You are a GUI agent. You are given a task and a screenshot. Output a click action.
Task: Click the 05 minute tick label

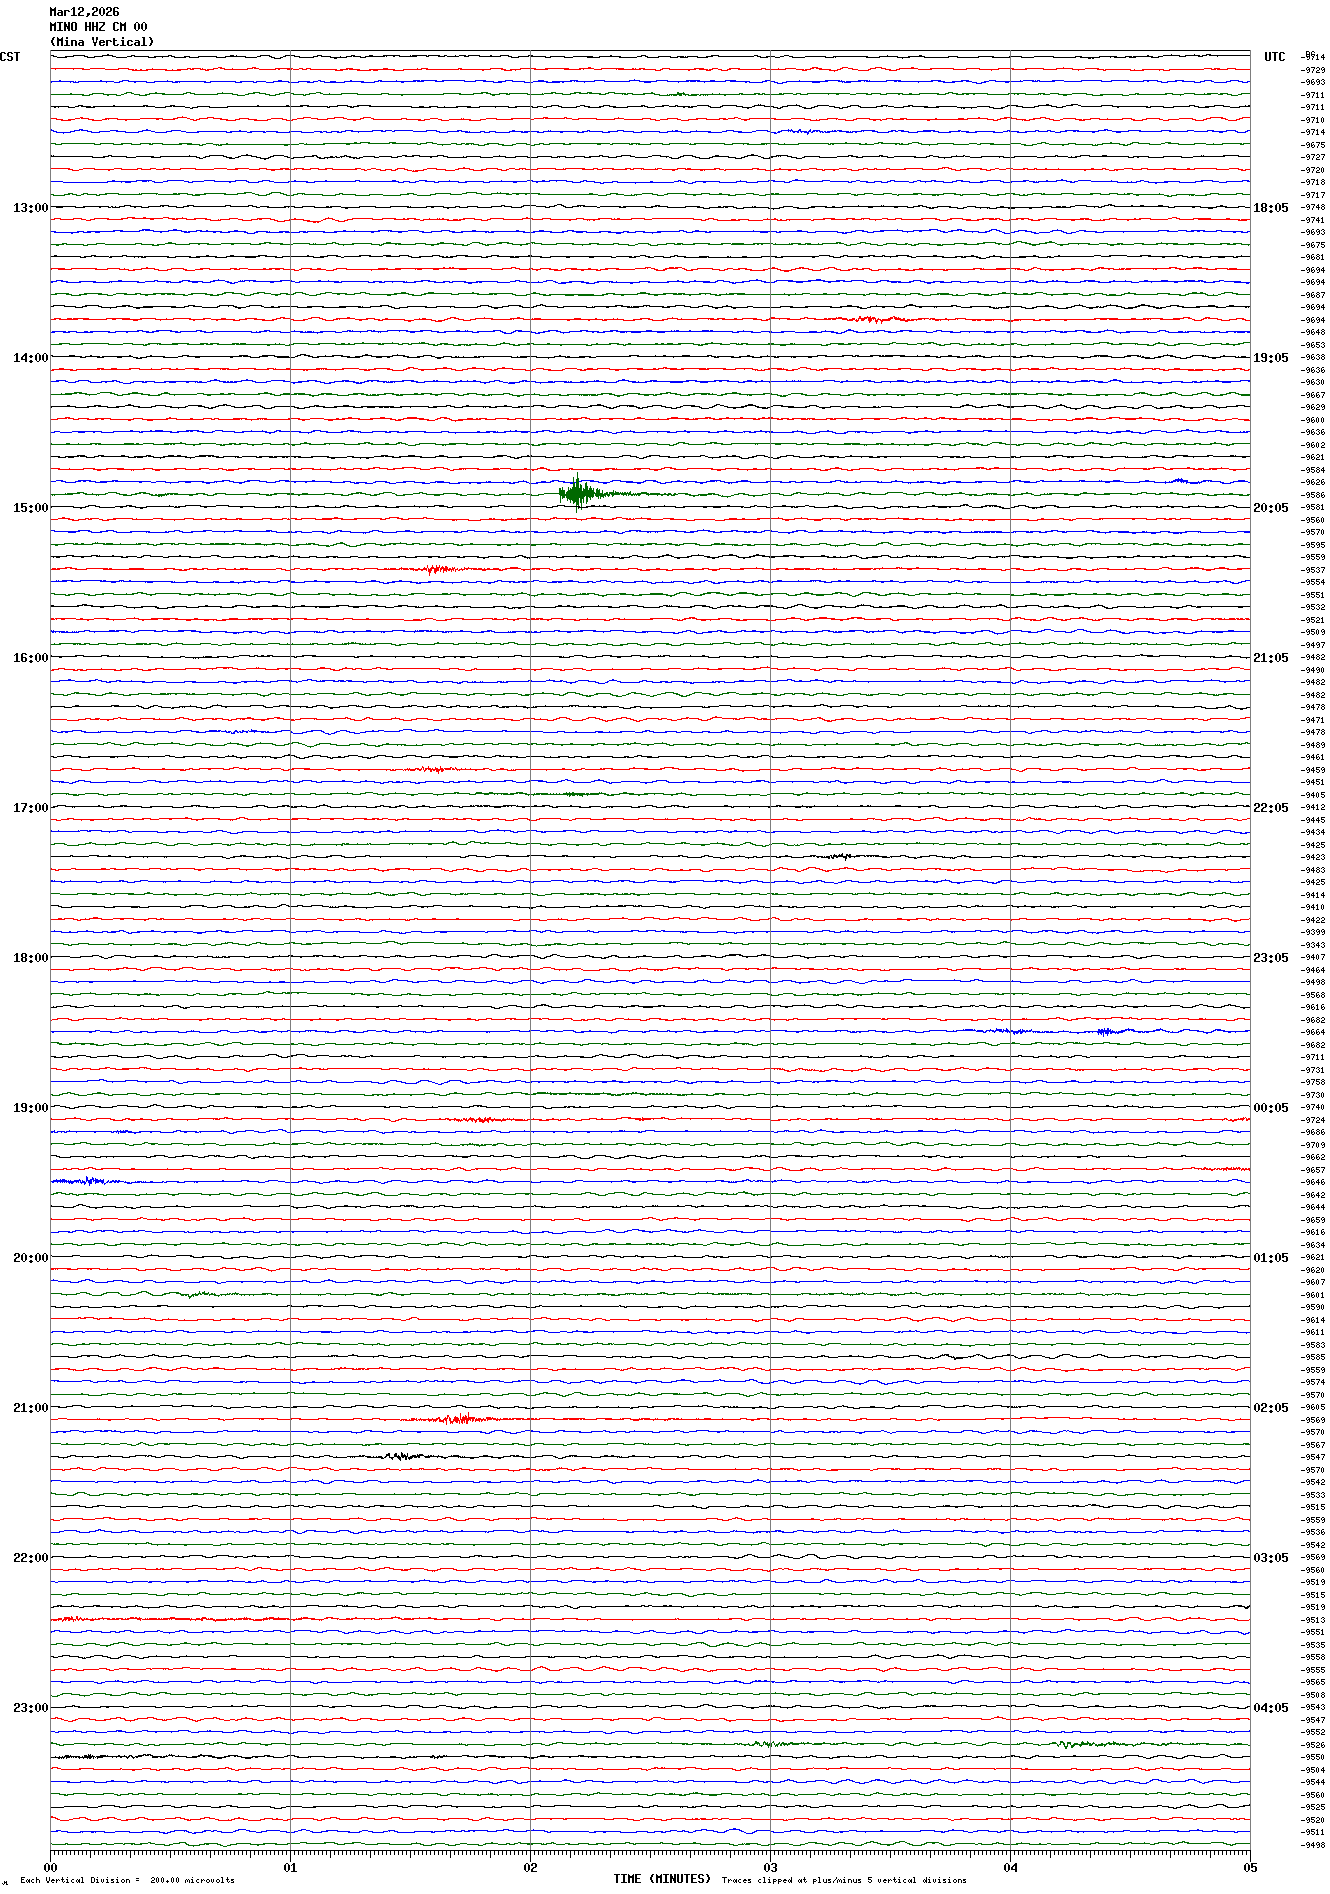click(1249, 1867)
